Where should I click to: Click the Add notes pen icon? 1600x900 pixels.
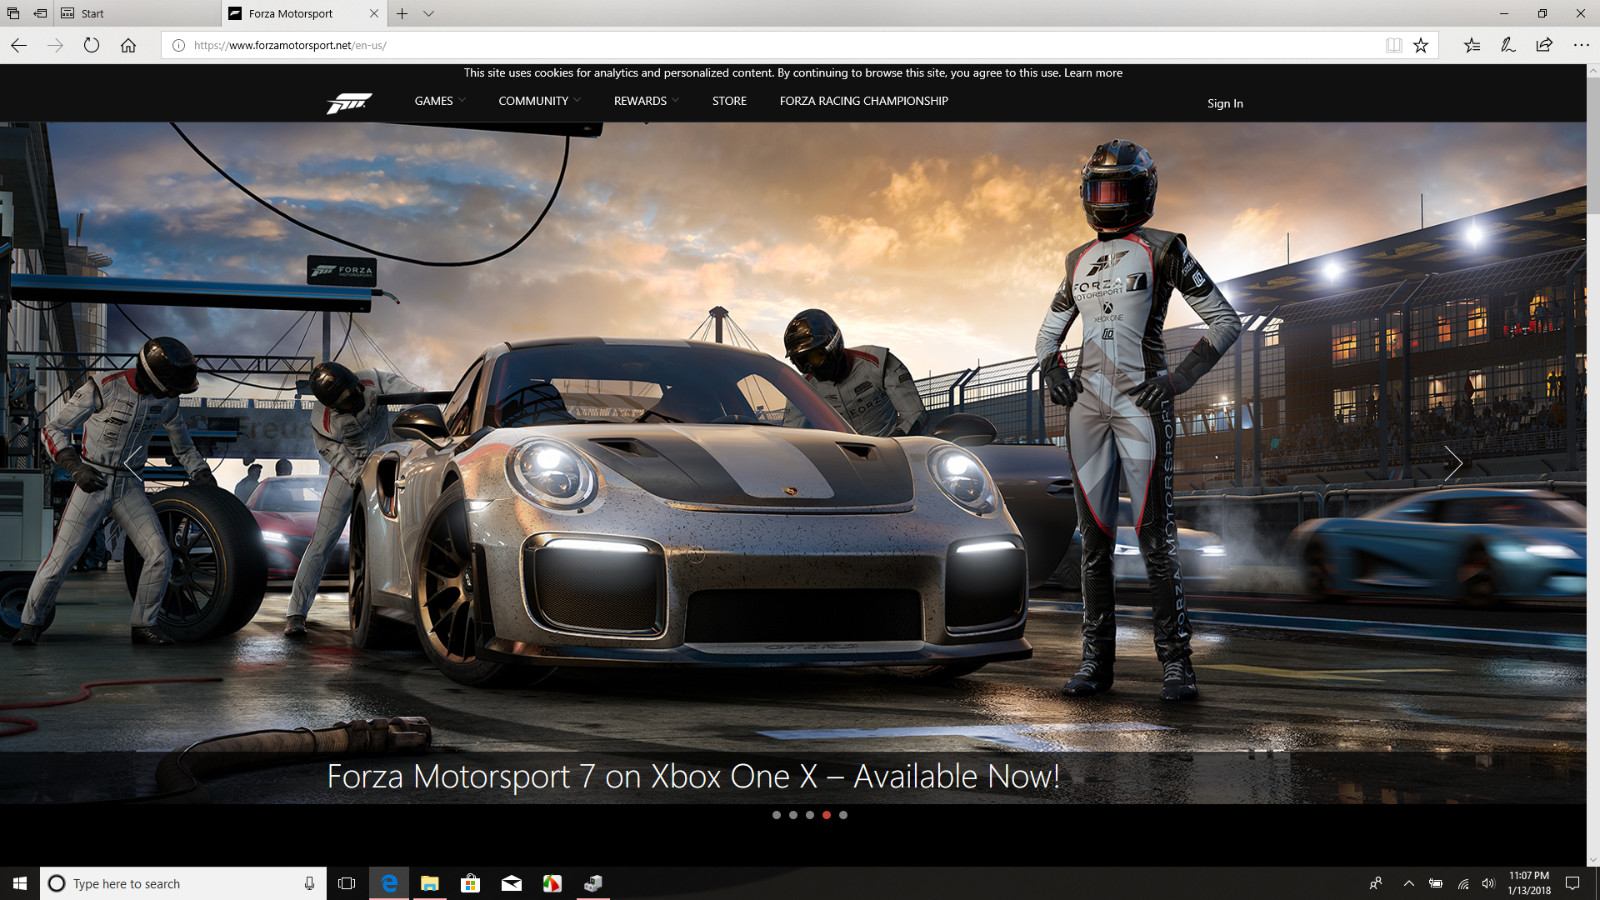click(1508, 45)
